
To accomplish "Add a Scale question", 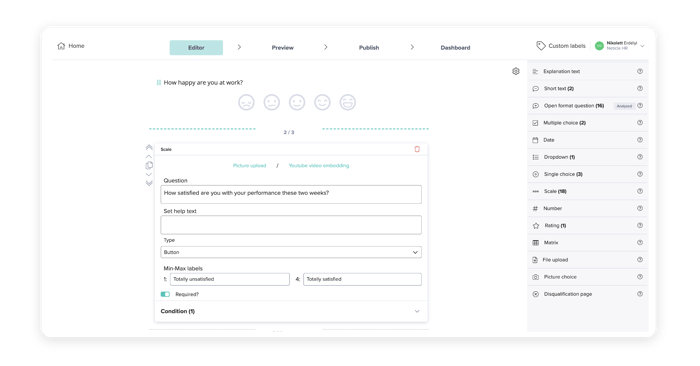I will click(x=588, y=191).
